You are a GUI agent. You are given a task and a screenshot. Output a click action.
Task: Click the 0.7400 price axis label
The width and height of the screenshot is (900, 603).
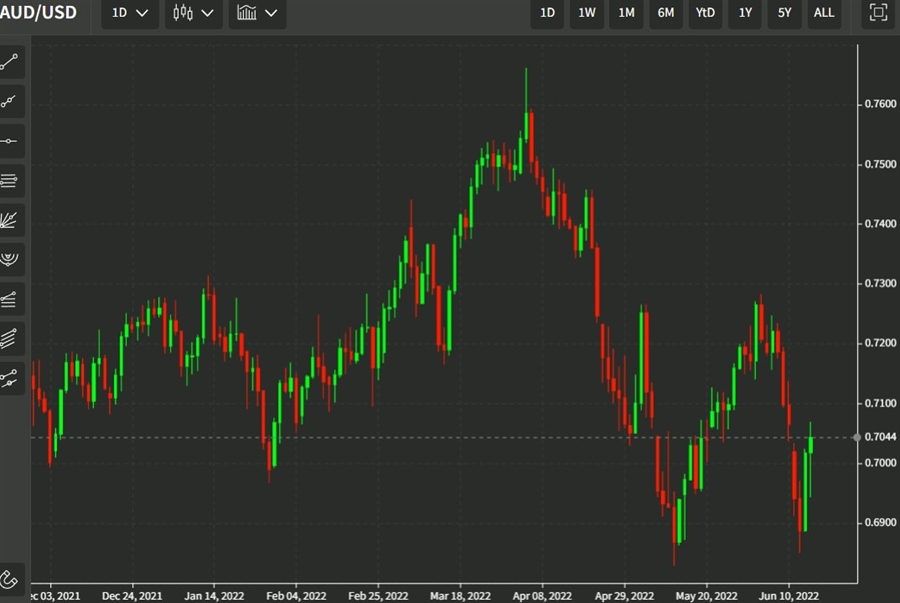(x=880, y=224)
